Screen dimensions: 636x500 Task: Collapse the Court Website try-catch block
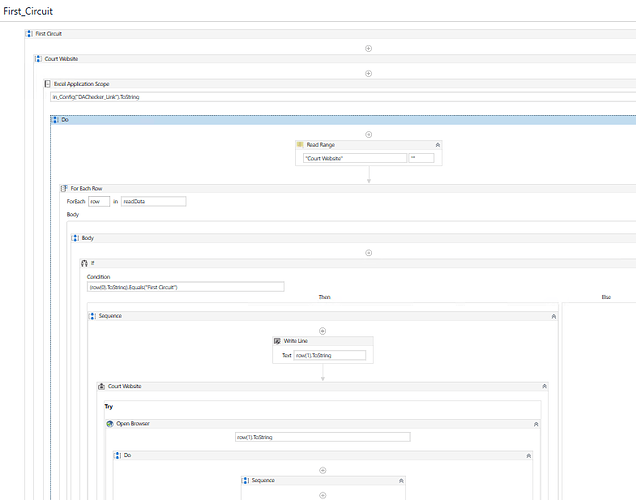(544, 386)
